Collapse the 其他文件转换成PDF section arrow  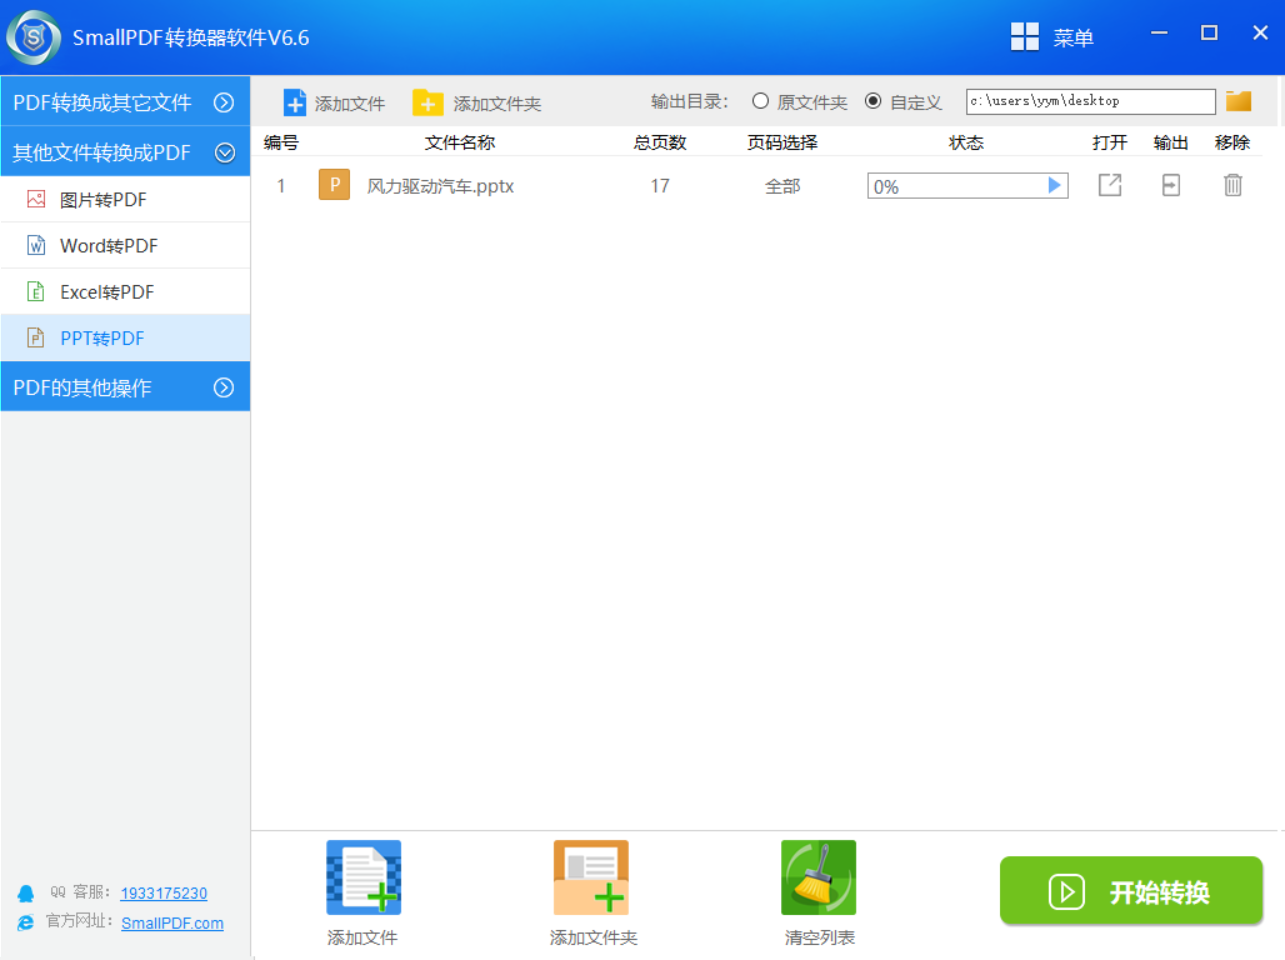pos(225,153)
